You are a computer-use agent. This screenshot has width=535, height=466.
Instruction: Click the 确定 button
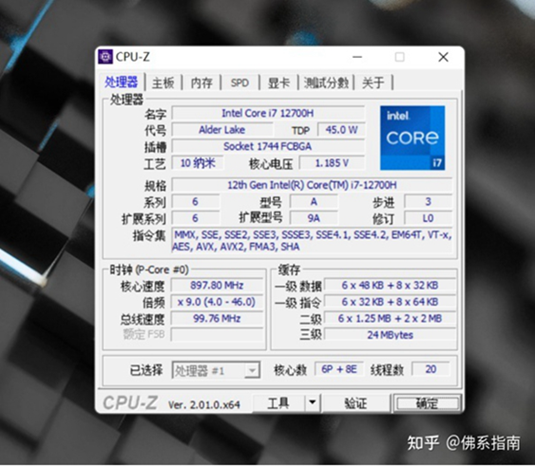[x=427, y=403]
